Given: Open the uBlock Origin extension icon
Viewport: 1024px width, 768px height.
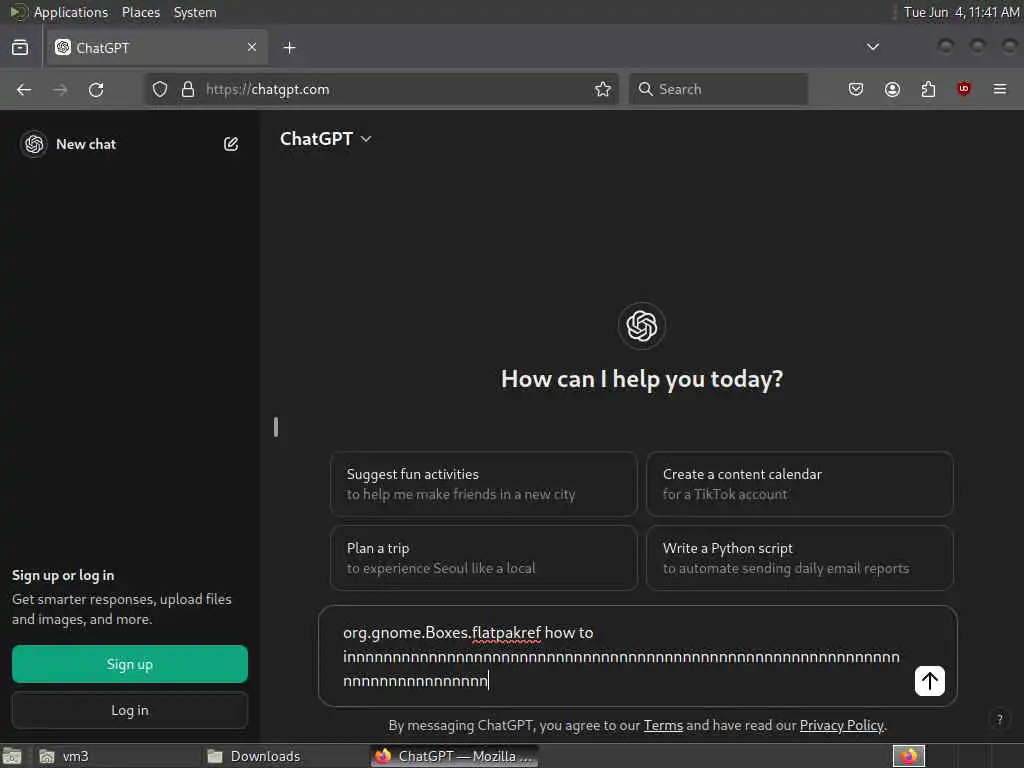Looking at the screenshot, I should (964, 89).
